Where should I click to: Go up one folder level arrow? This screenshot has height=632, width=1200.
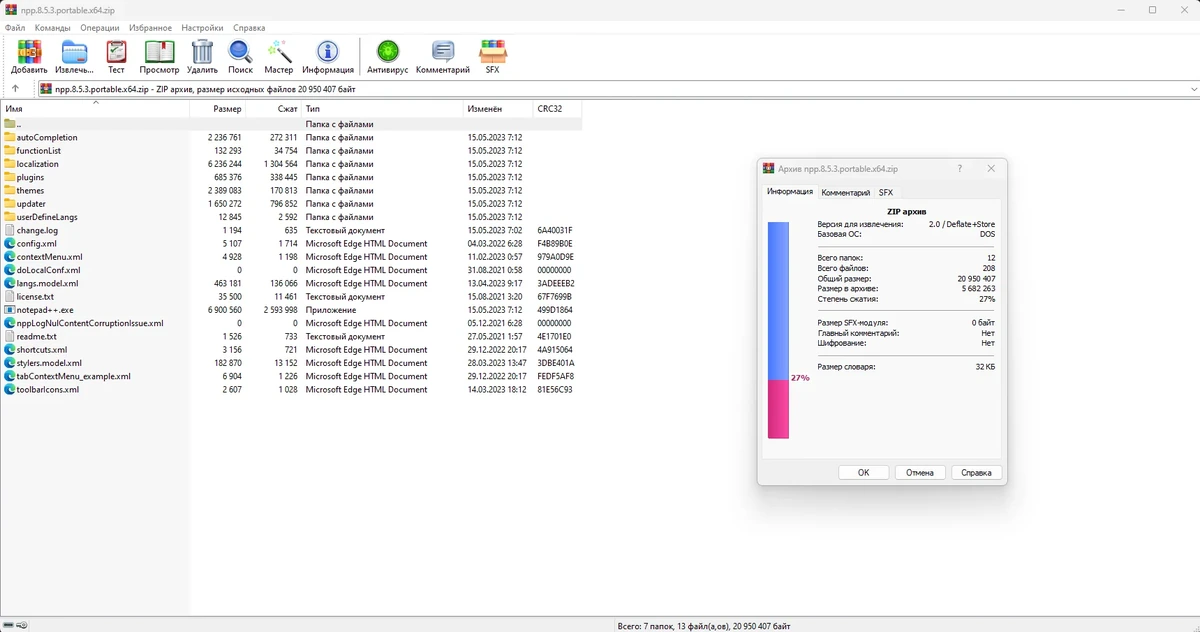[x=15, y=89]
